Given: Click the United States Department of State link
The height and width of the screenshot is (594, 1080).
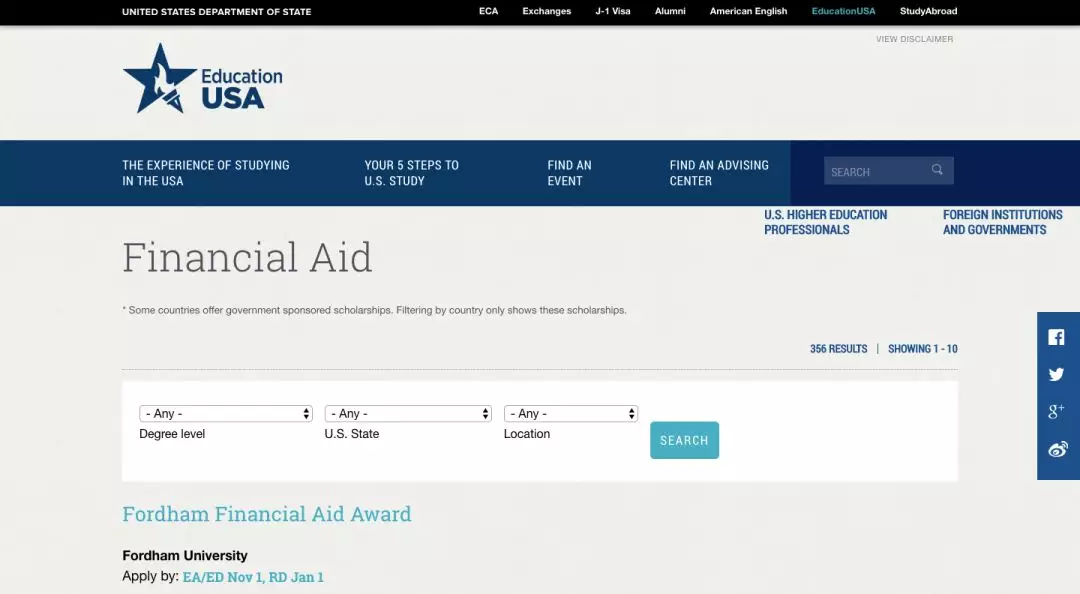Looking at the screenshot, I should pos(217,12).
